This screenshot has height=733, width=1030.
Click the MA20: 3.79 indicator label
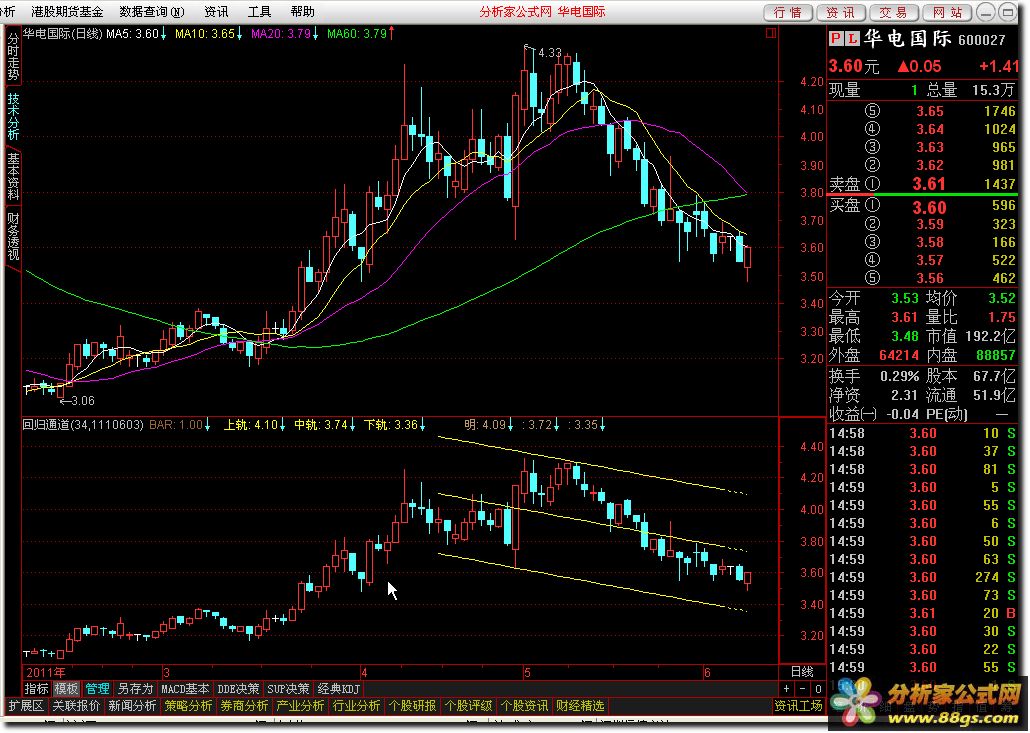[x=285, y=33]
